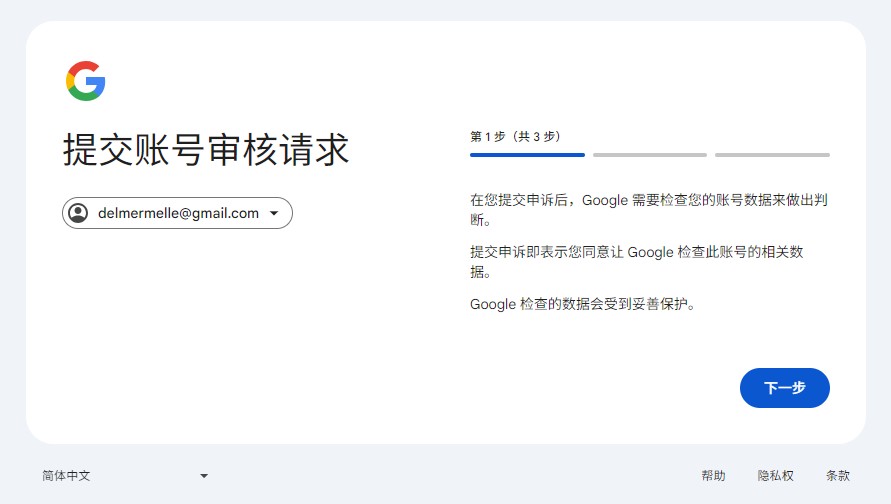The width and height of the screenshot is (891, 504).
Task: Click the first blue progress step bar
Action: pos(527,155)
